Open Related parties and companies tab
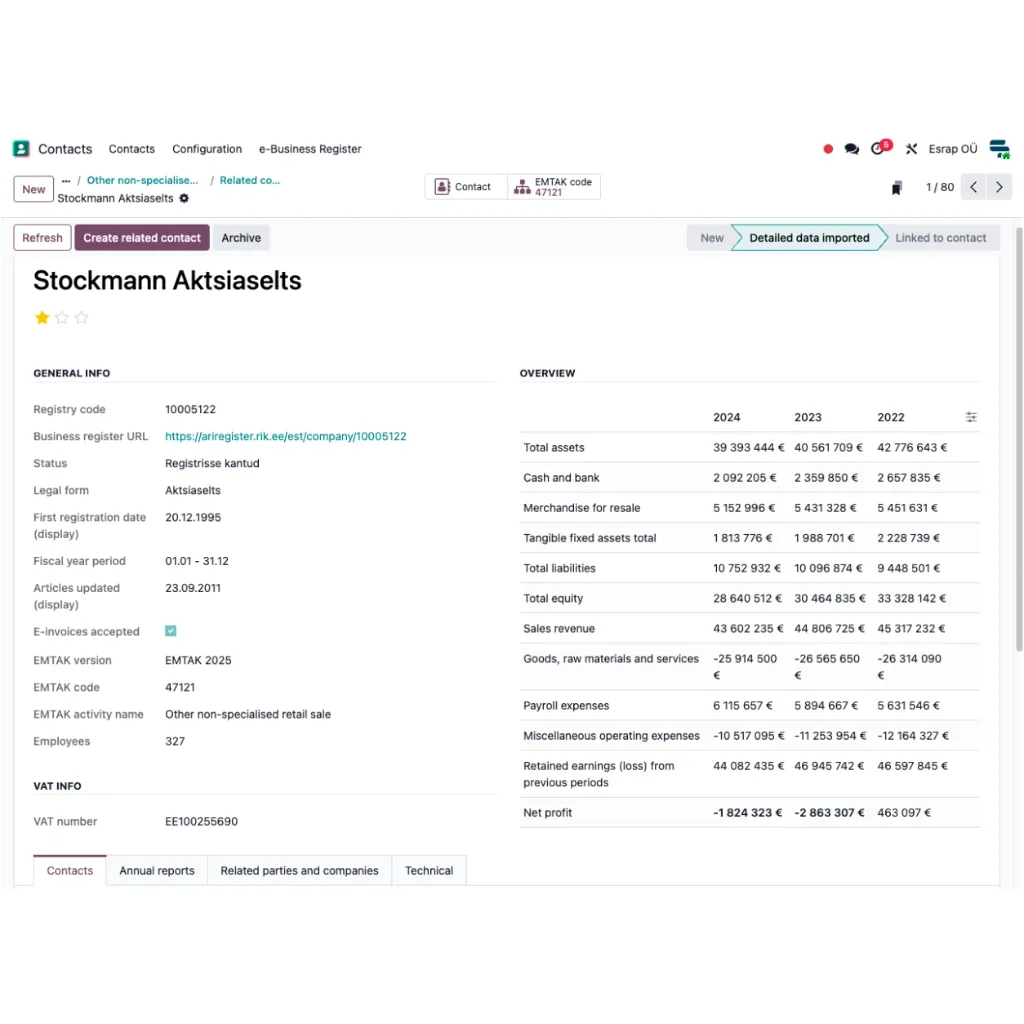 click(x=299, y=871)
